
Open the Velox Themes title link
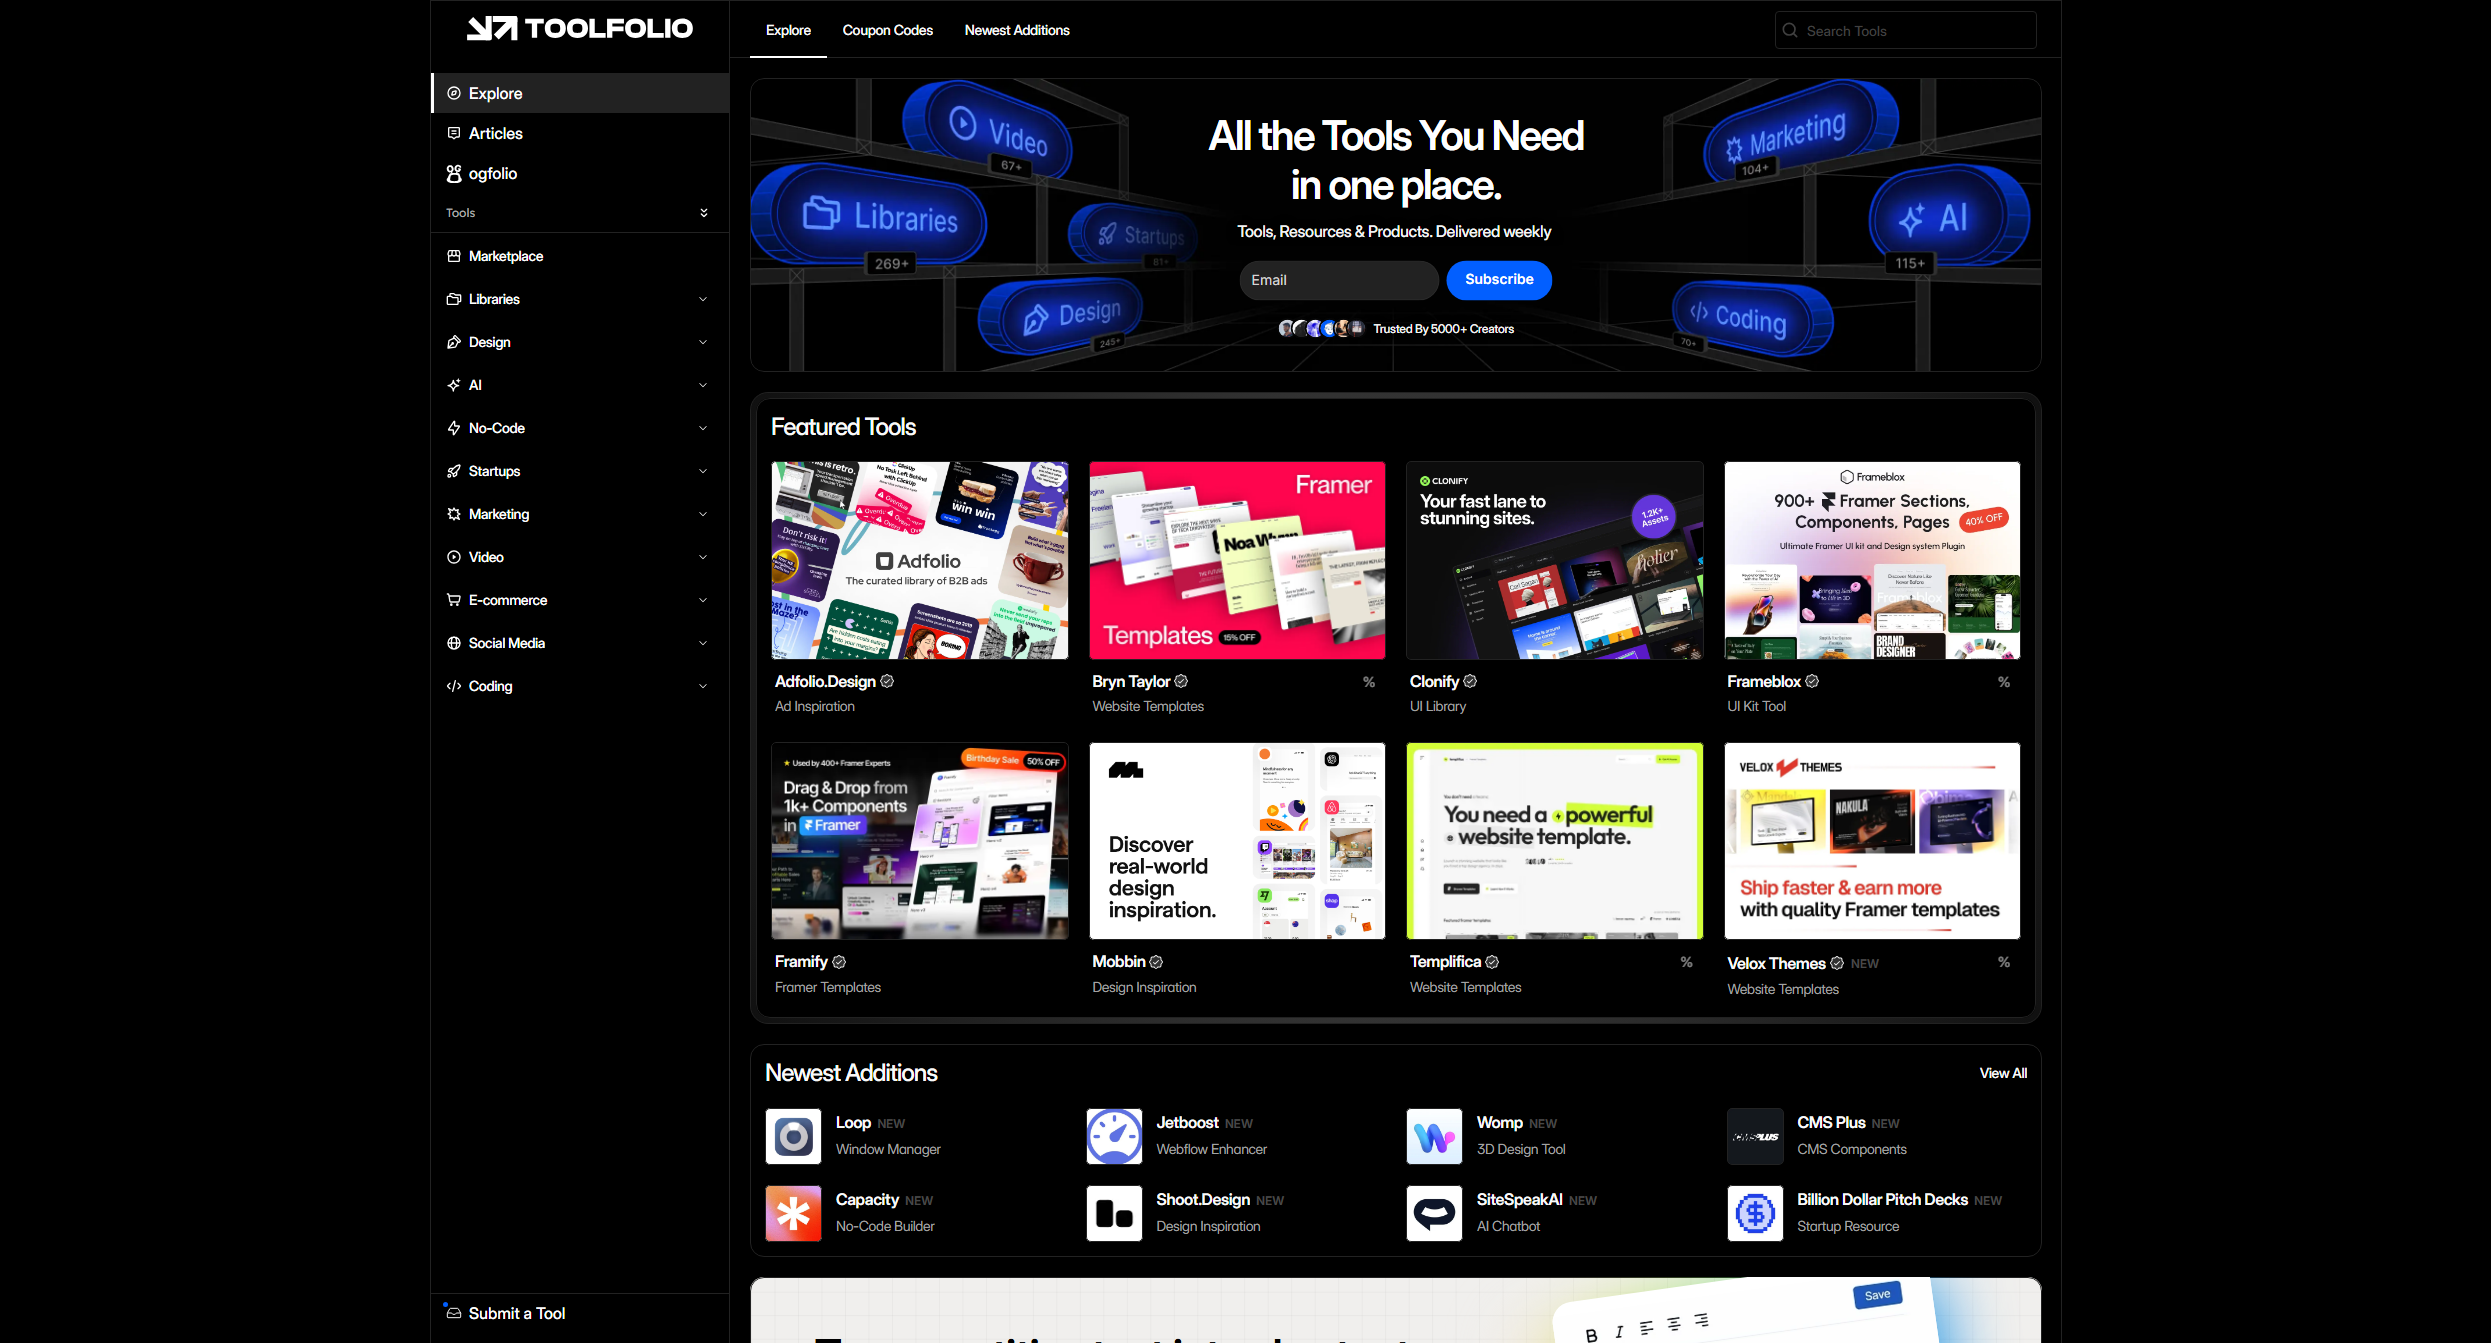pos(1776,963)
